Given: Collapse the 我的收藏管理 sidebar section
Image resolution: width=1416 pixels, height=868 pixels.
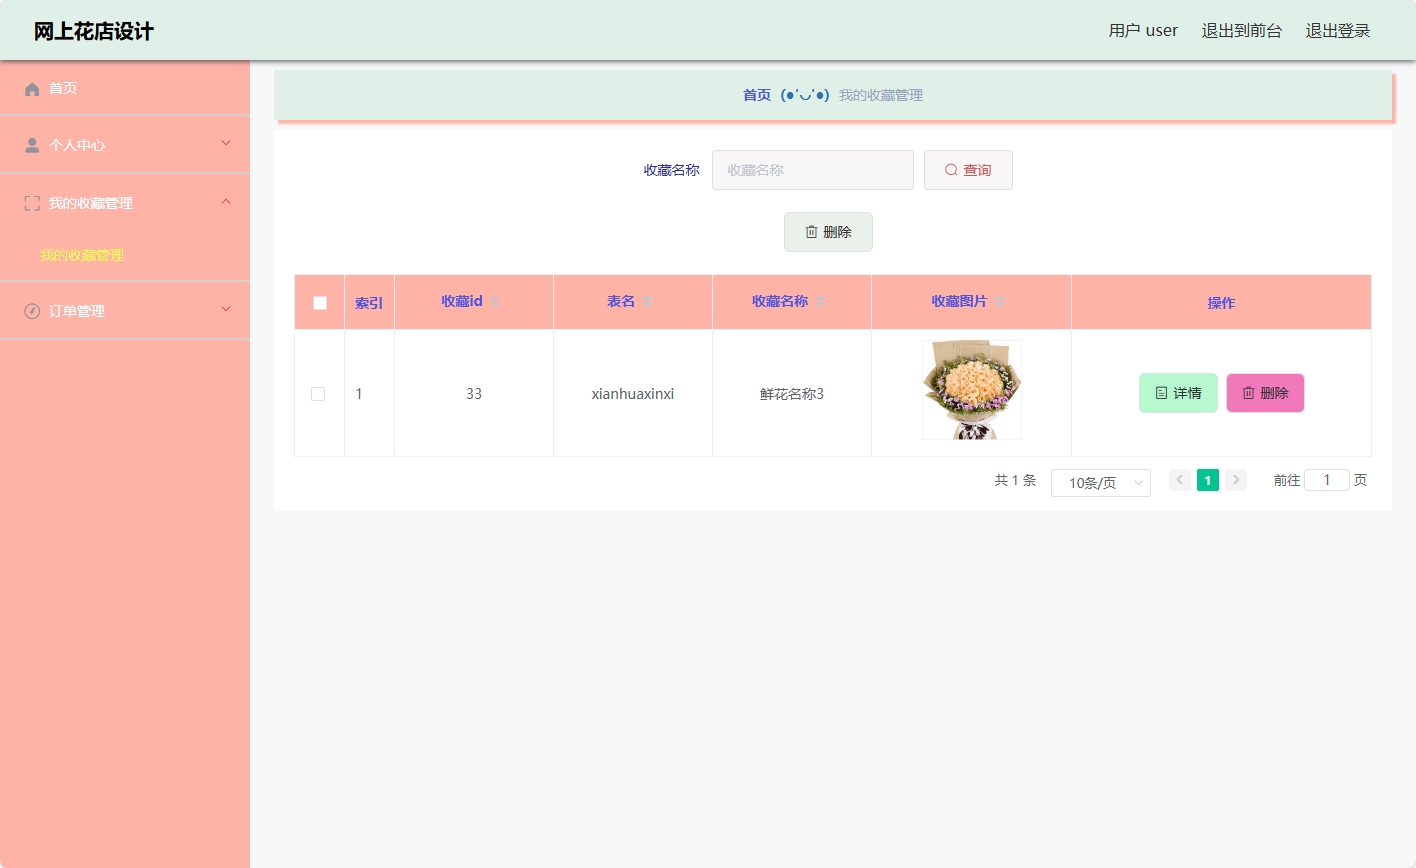Looking at the screenshot, I should (226, 202).
